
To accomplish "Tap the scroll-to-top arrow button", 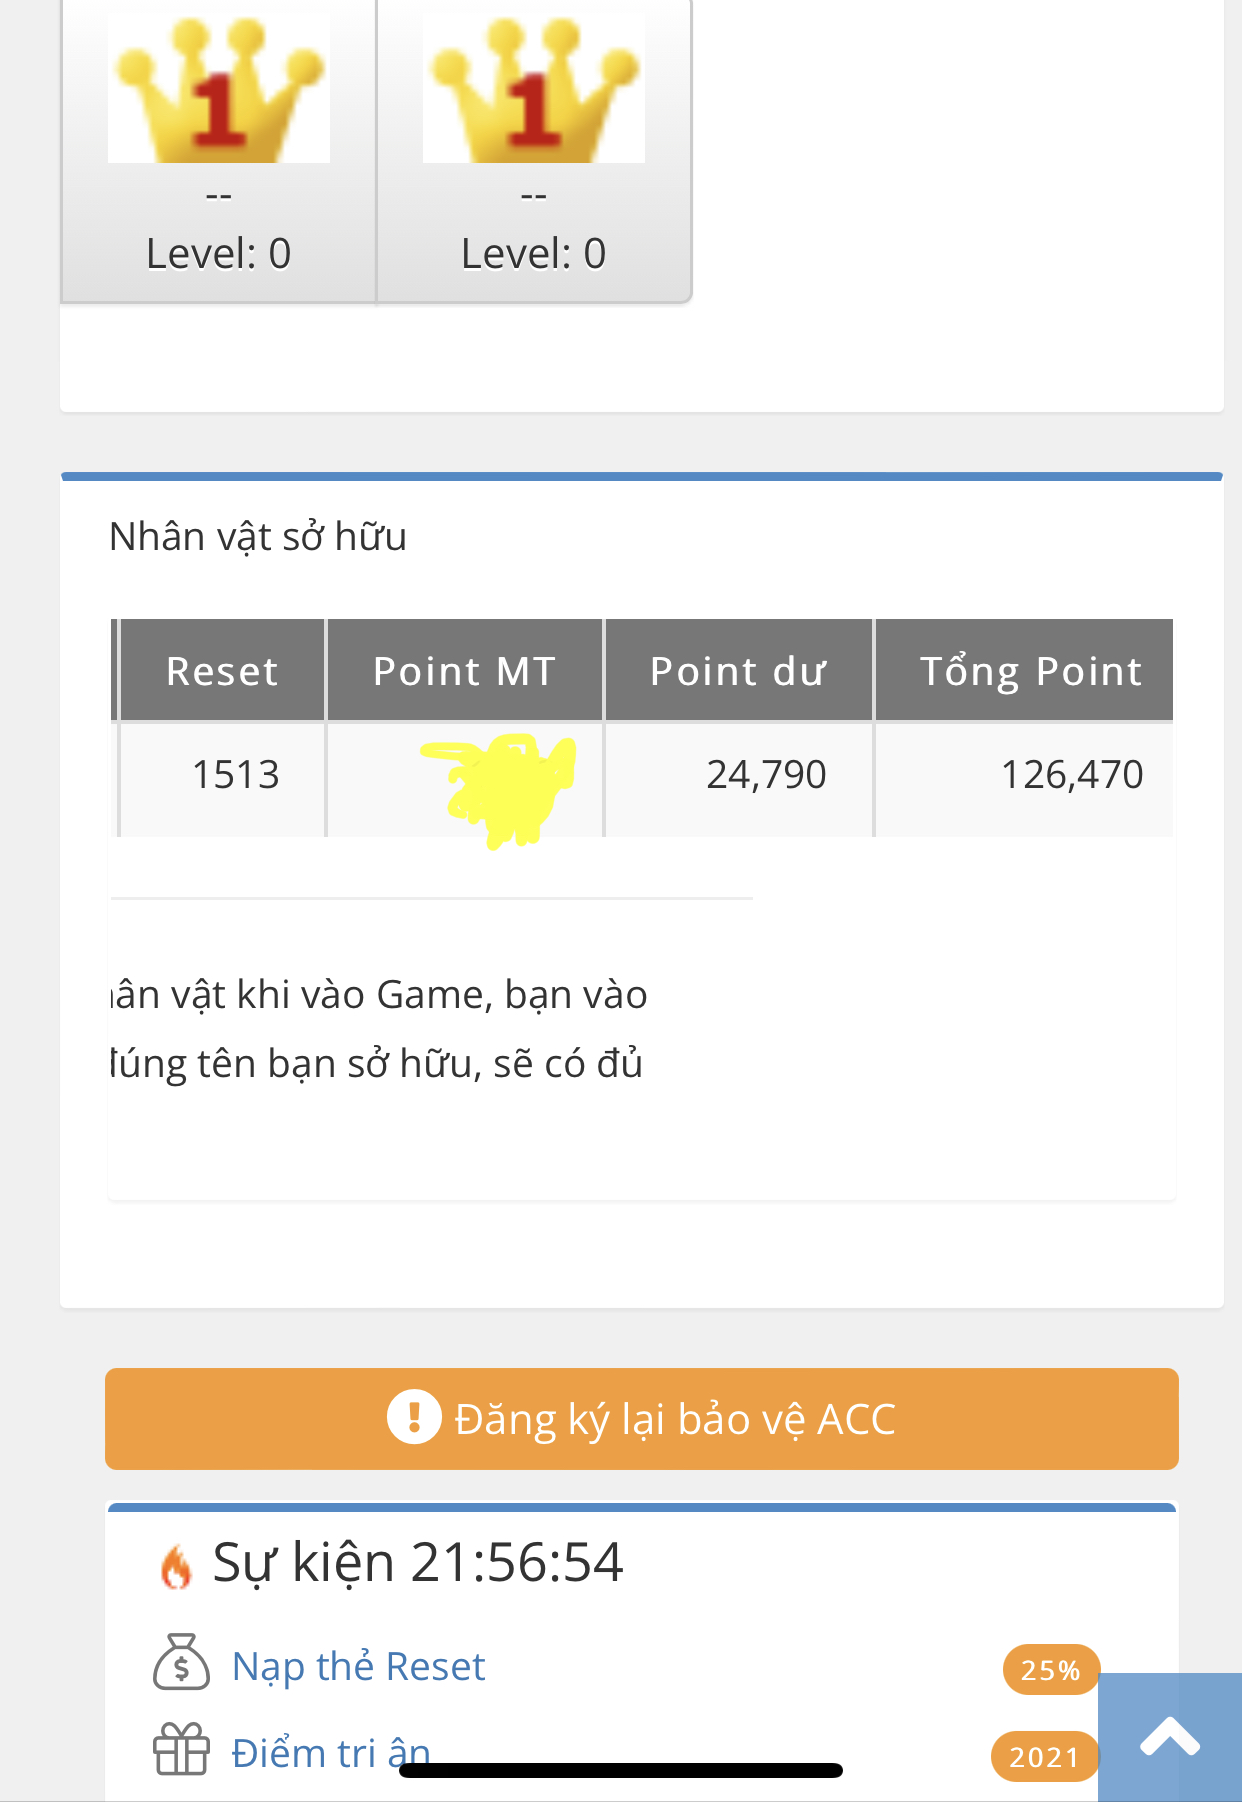I will click(1169, 1737).
